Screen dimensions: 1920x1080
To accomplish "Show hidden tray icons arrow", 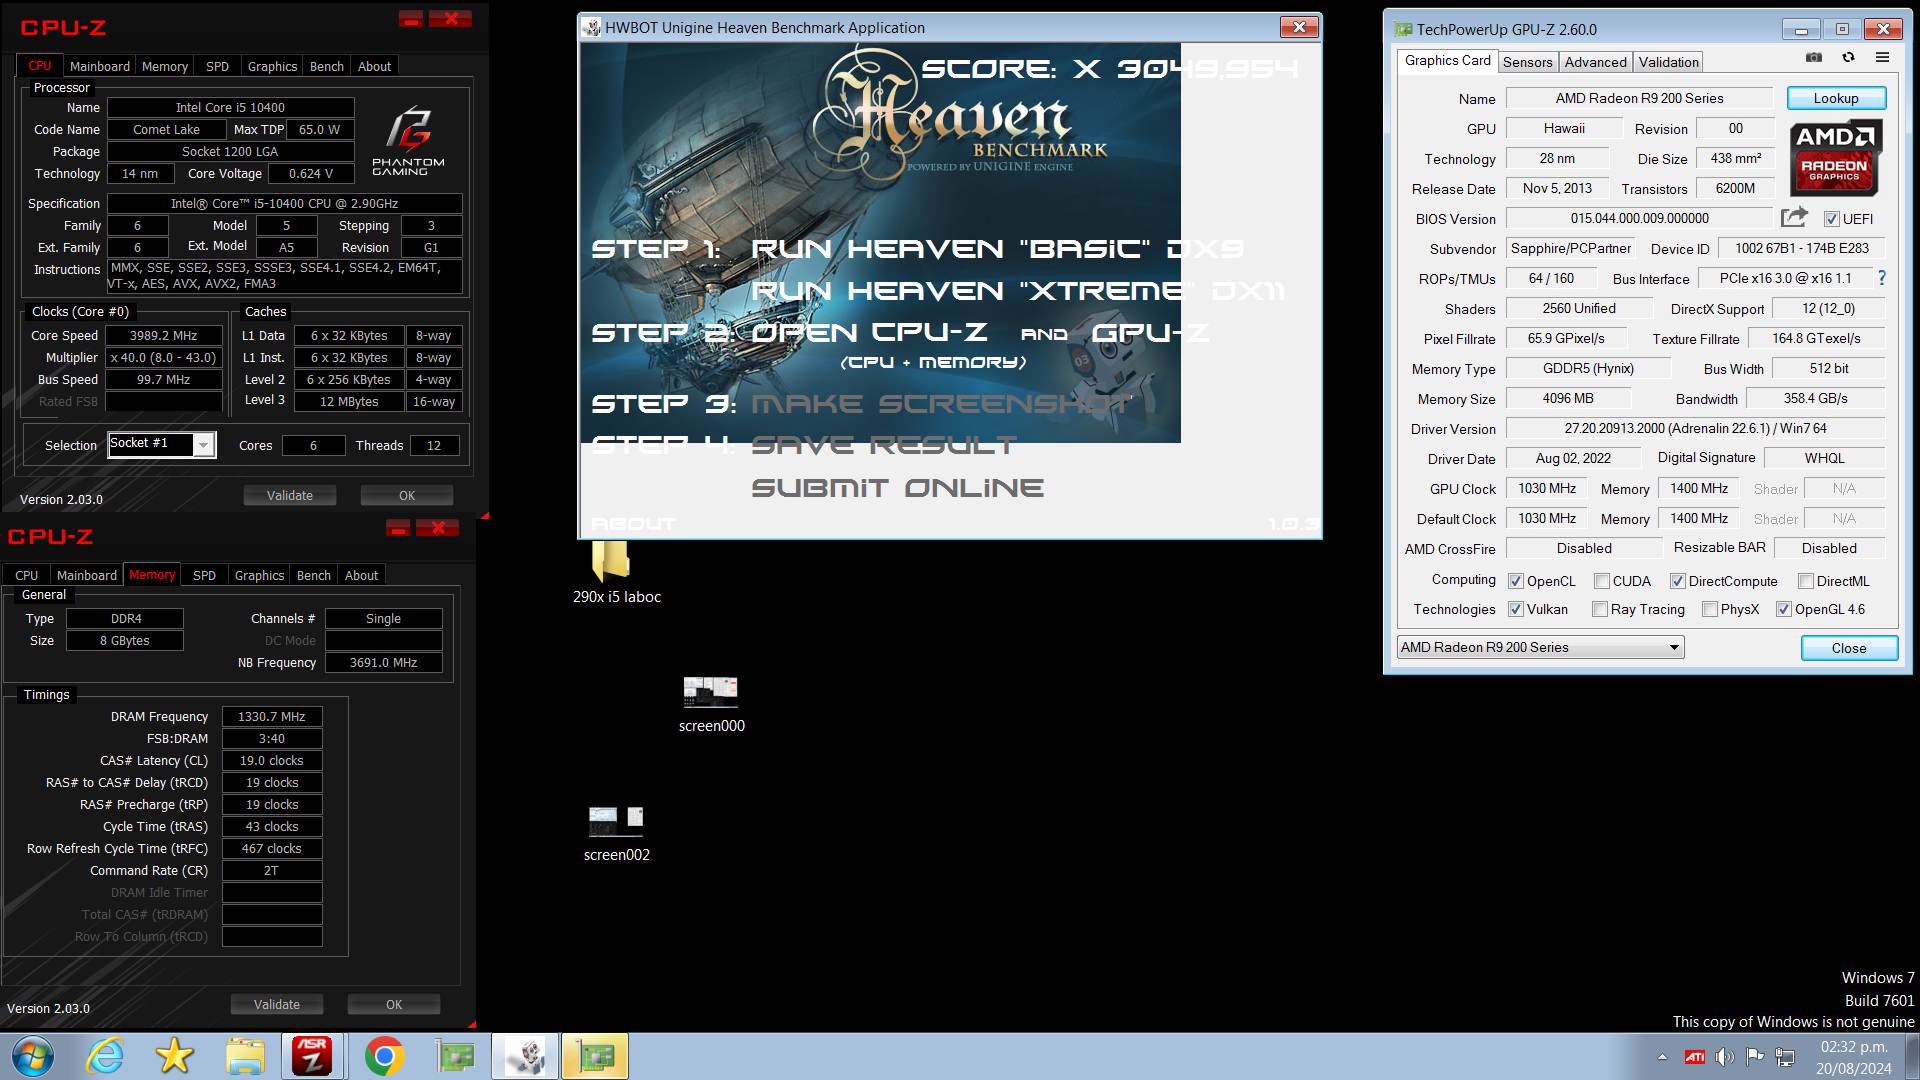I will pyautogui.click(x=1662, y=1056).
